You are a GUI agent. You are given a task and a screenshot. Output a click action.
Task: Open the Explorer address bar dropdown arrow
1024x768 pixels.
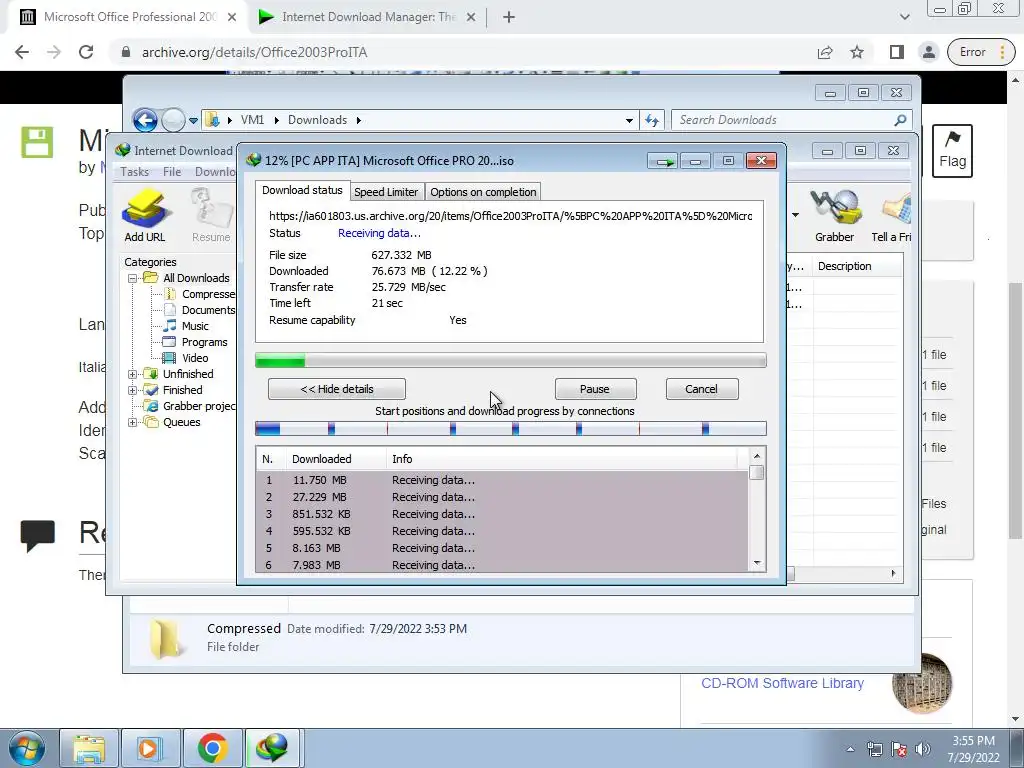pyautogui.click(x=629, y=120)
